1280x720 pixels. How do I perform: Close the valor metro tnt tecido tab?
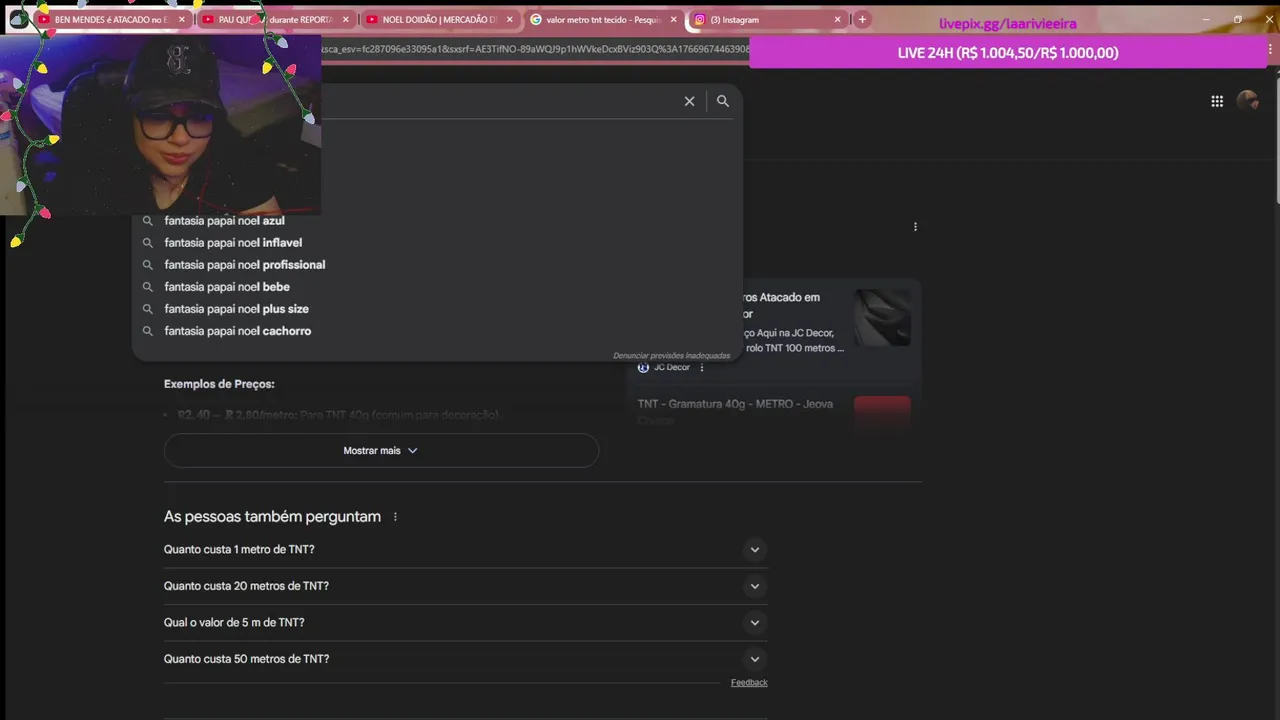coord(673,19)
